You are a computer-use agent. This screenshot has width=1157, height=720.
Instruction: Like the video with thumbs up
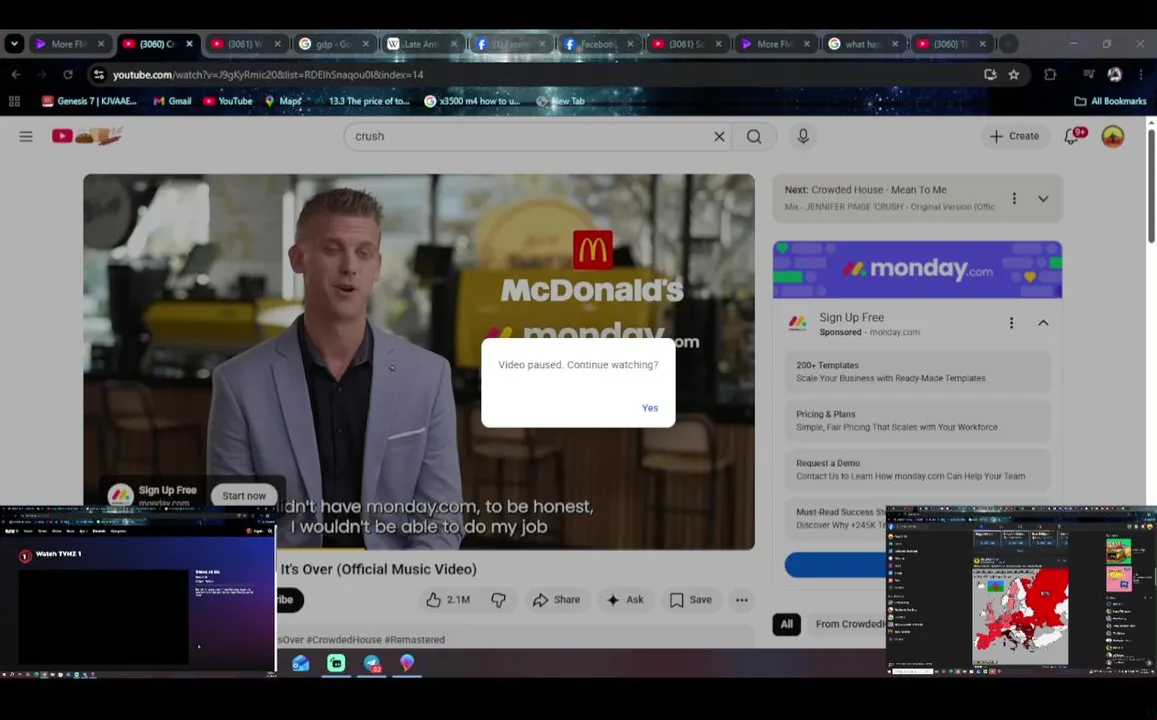(448, 600)
